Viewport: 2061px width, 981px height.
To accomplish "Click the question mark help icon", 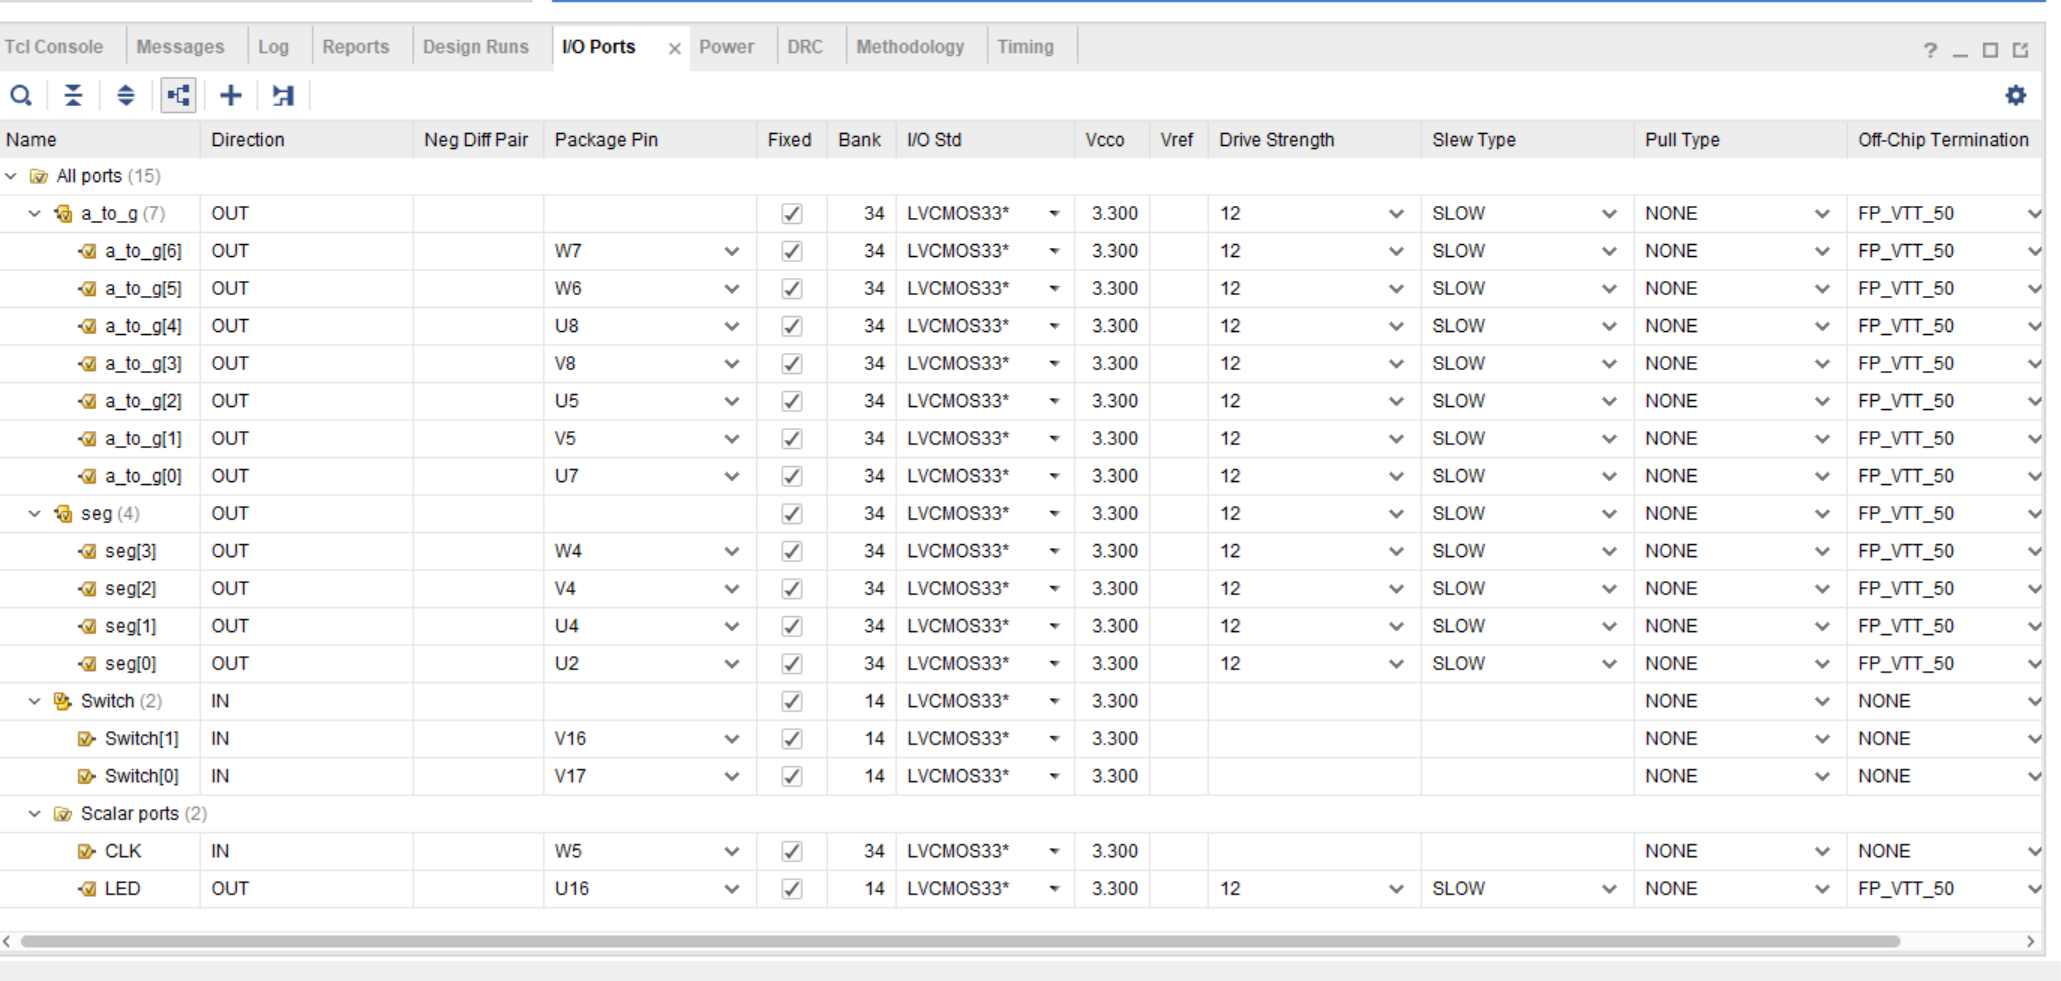I will point(1930,51).
